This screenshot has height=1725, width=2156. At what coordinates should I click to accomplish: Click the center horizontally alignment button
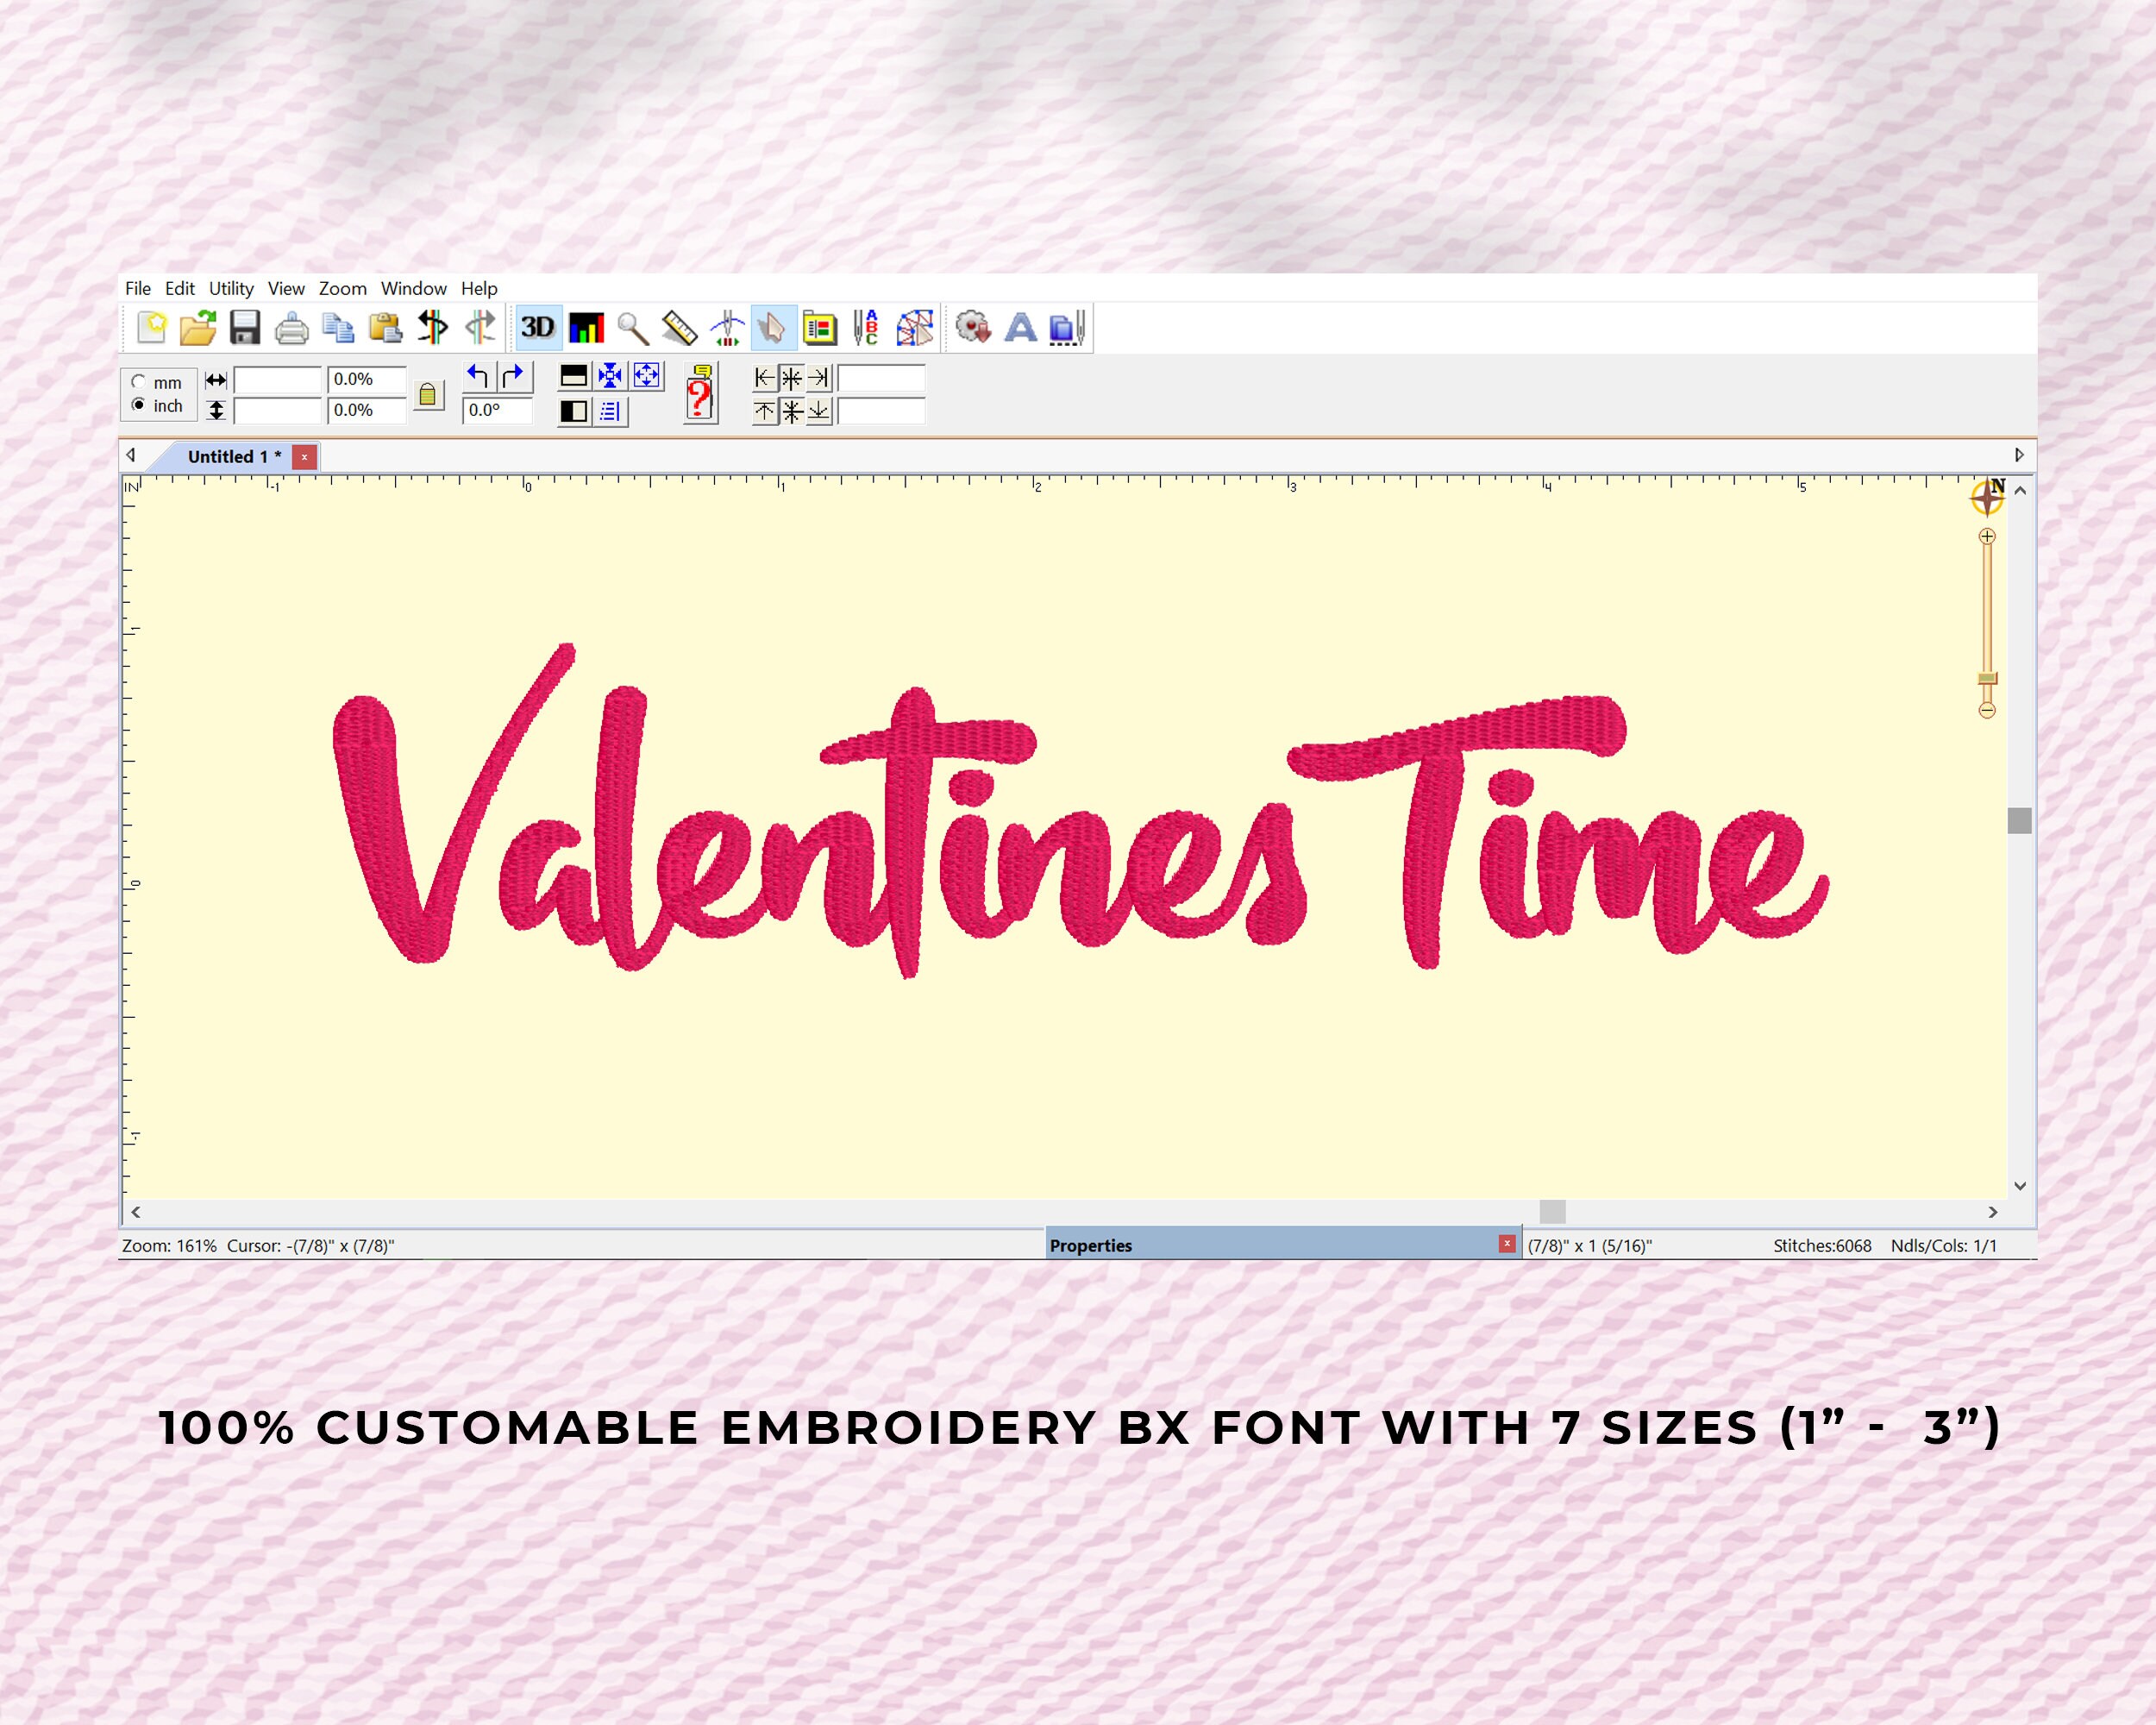tap(791, 376)
